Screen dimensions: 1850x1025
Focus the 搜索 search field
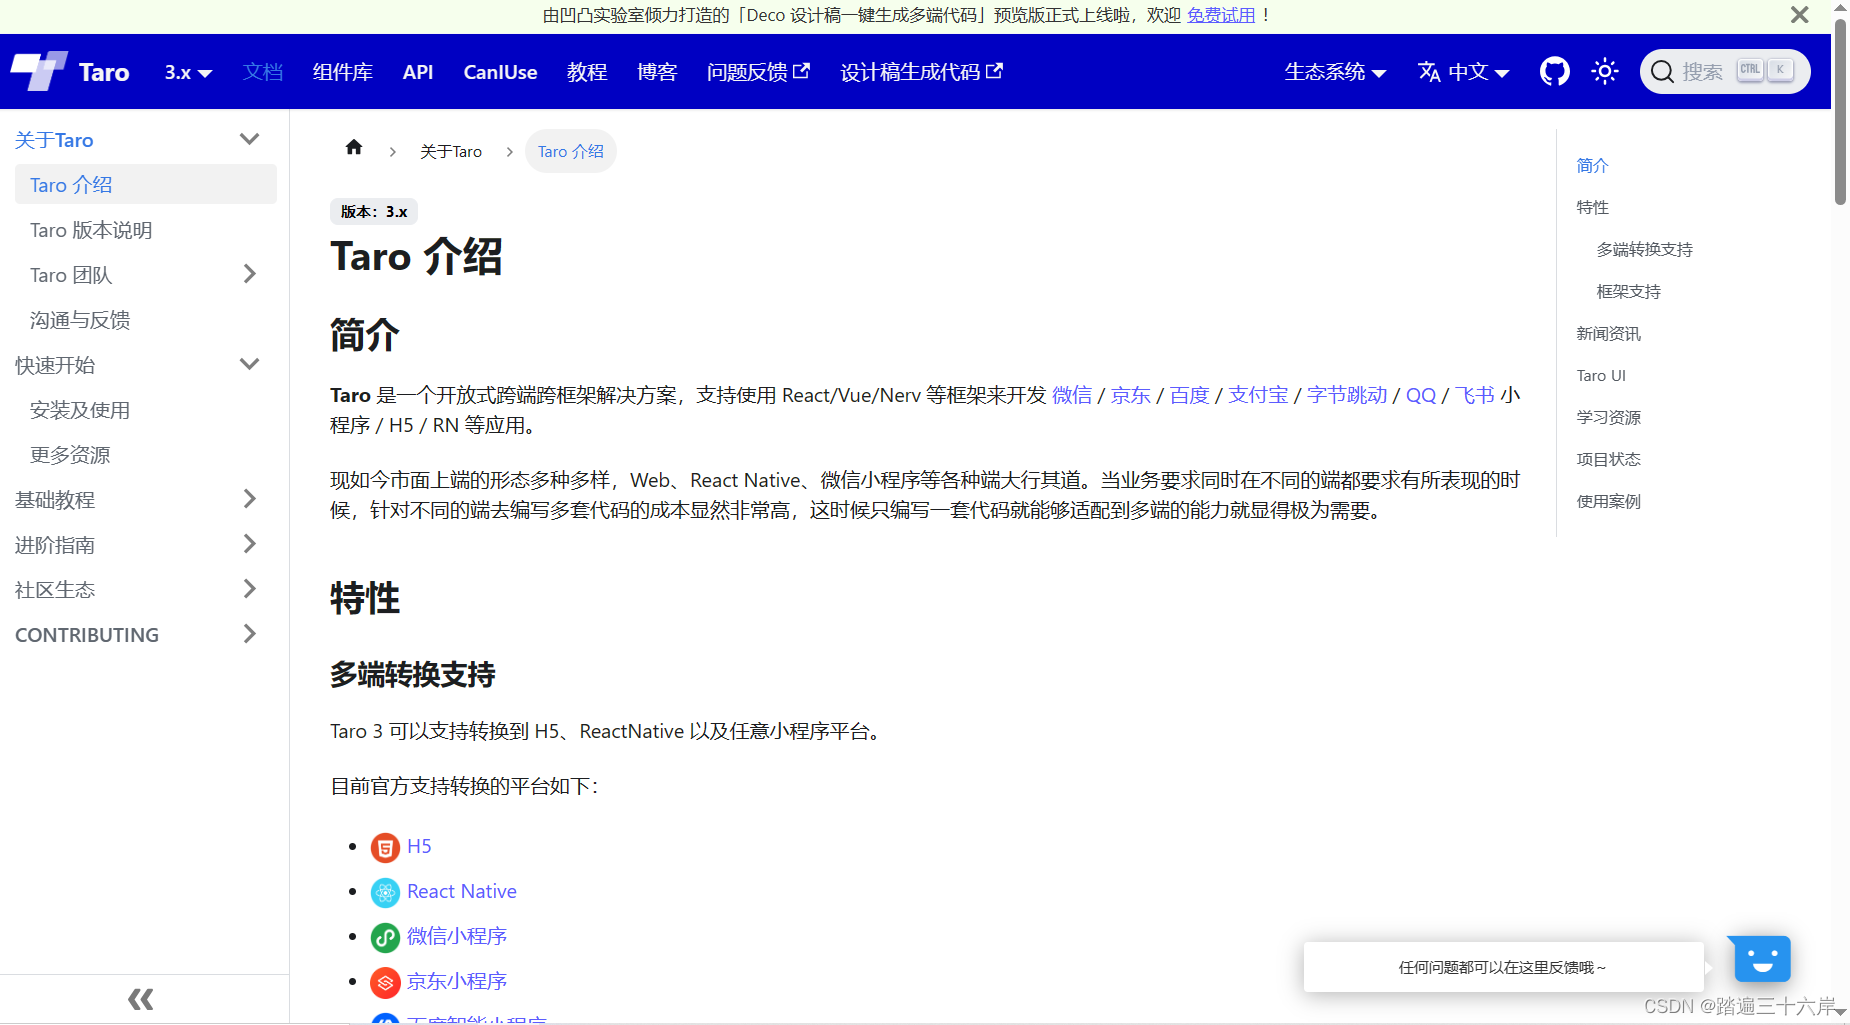tap(1725, 71)
